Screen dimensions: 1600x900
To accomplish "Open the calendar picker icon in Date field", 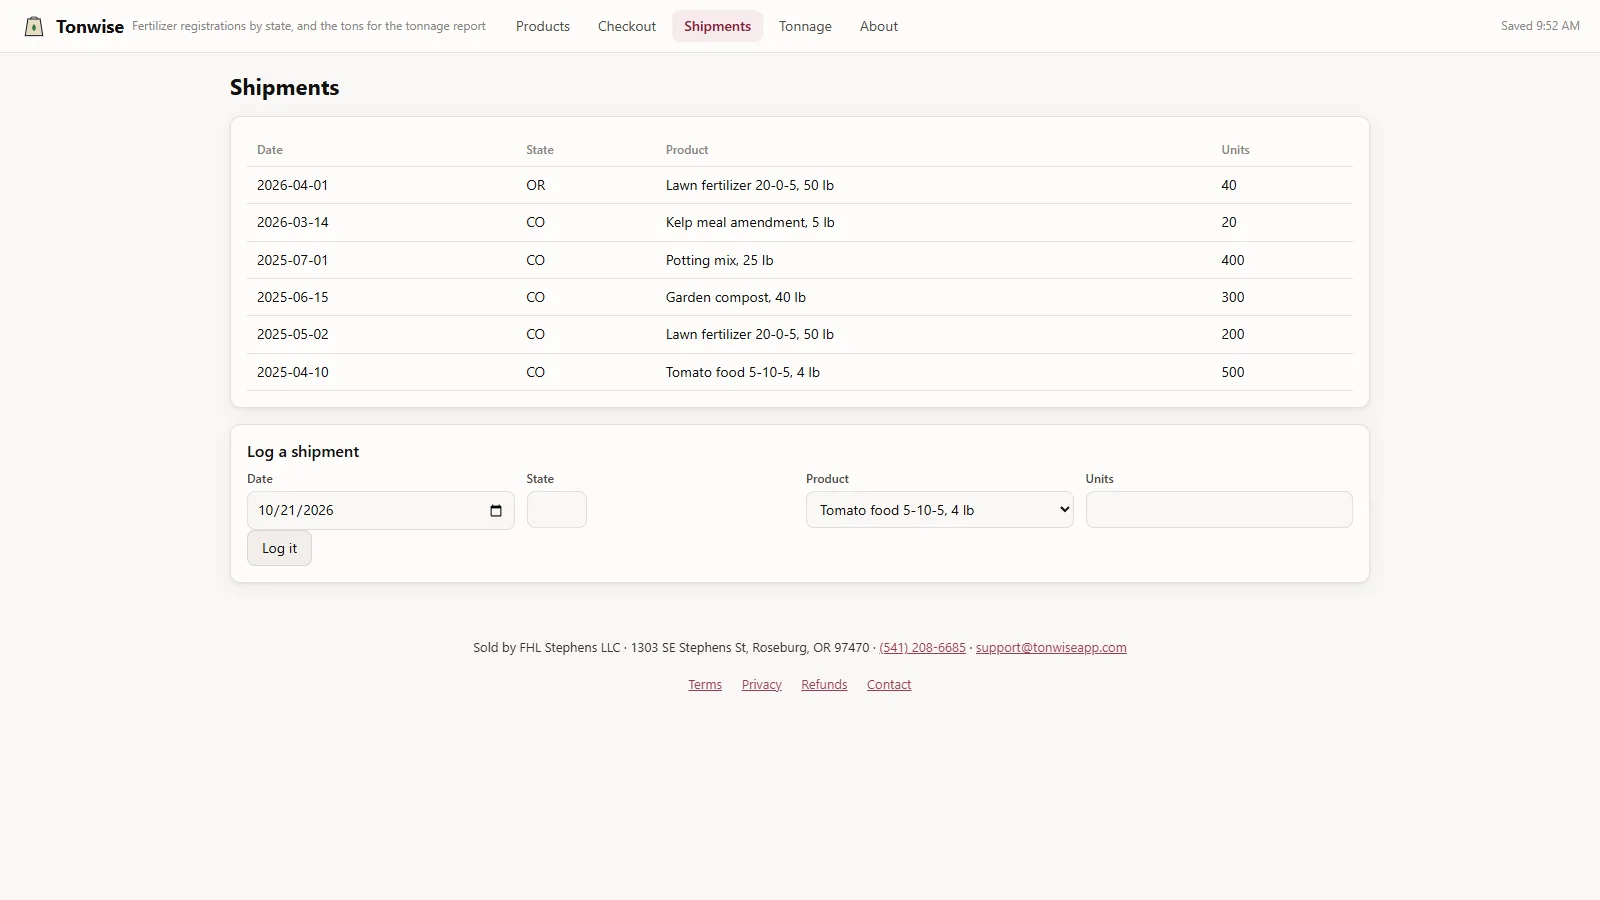I will pos(496,511).
